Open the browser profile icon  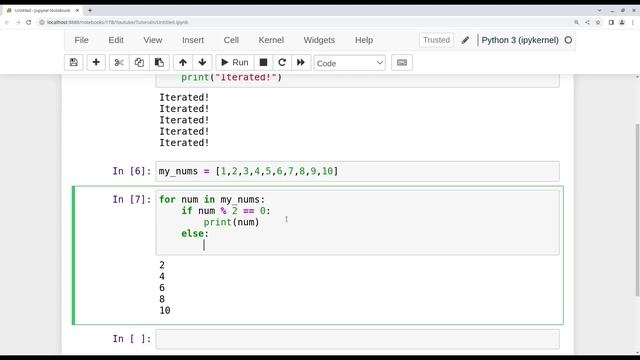tap(622, 22)
